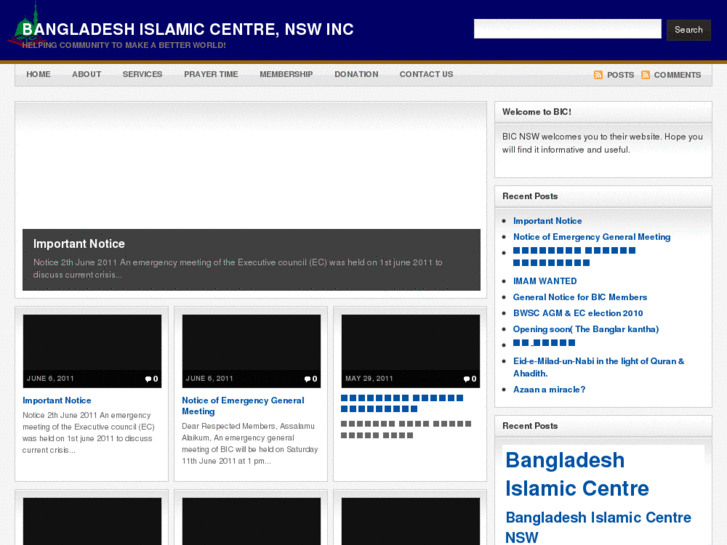Viewport: 727px width, 545px height.
Task: Open the May 29, 2011 post title link
Action: point(402,404)
